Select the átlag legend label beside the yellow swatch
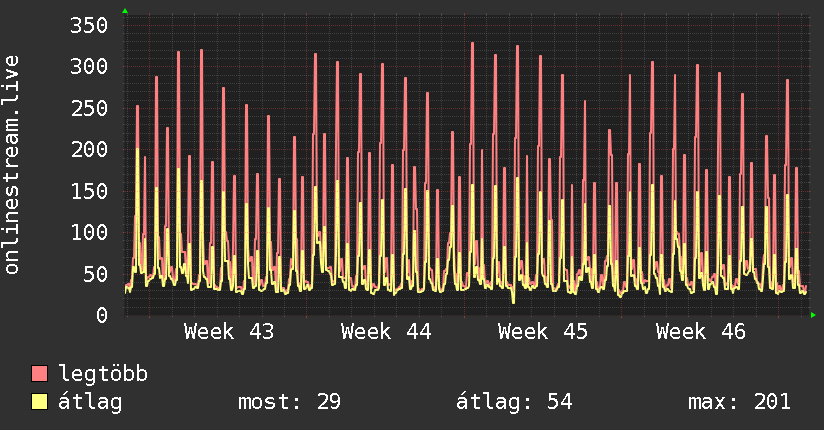824x430 pixels. point(90,402)
